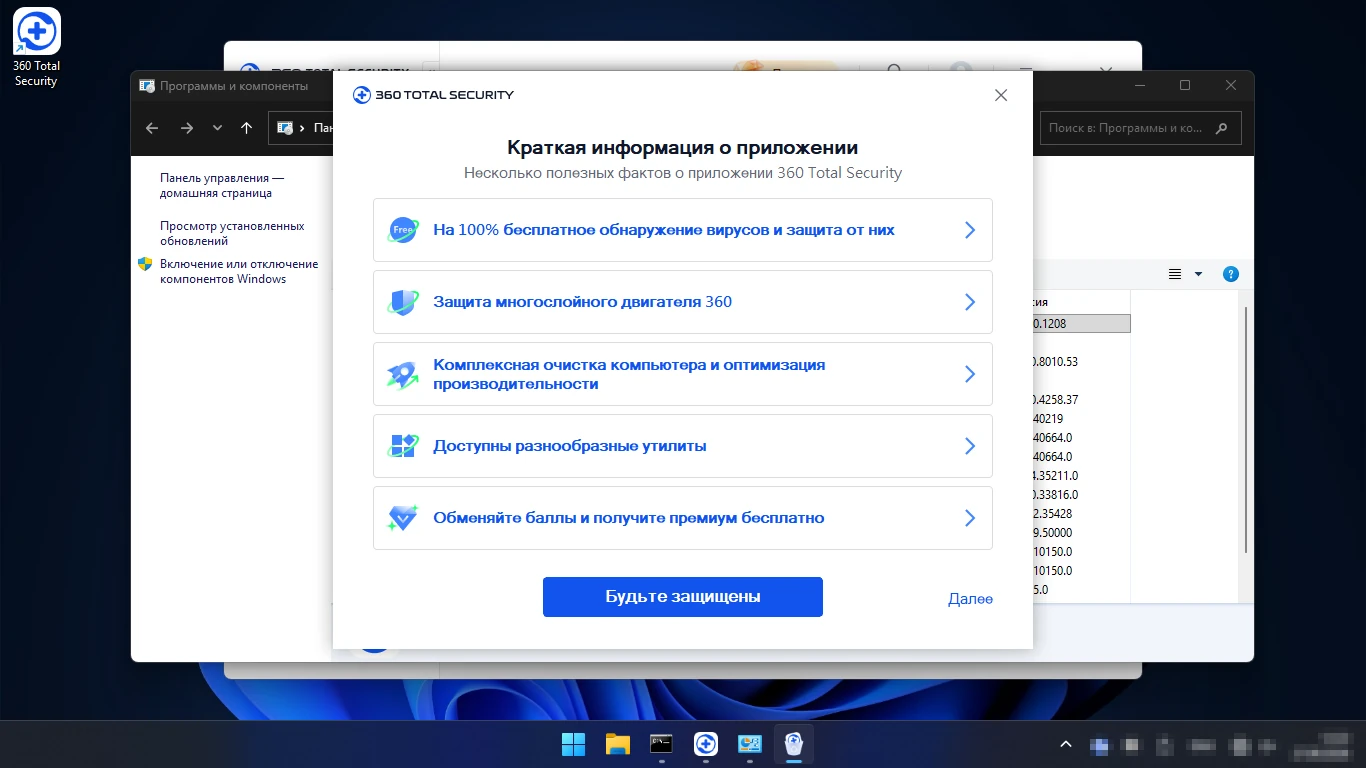The width and height of the screenshot is (1366, 768).
Task: Switch to Control Panel taskbar icon
Action: pos(750,744)
